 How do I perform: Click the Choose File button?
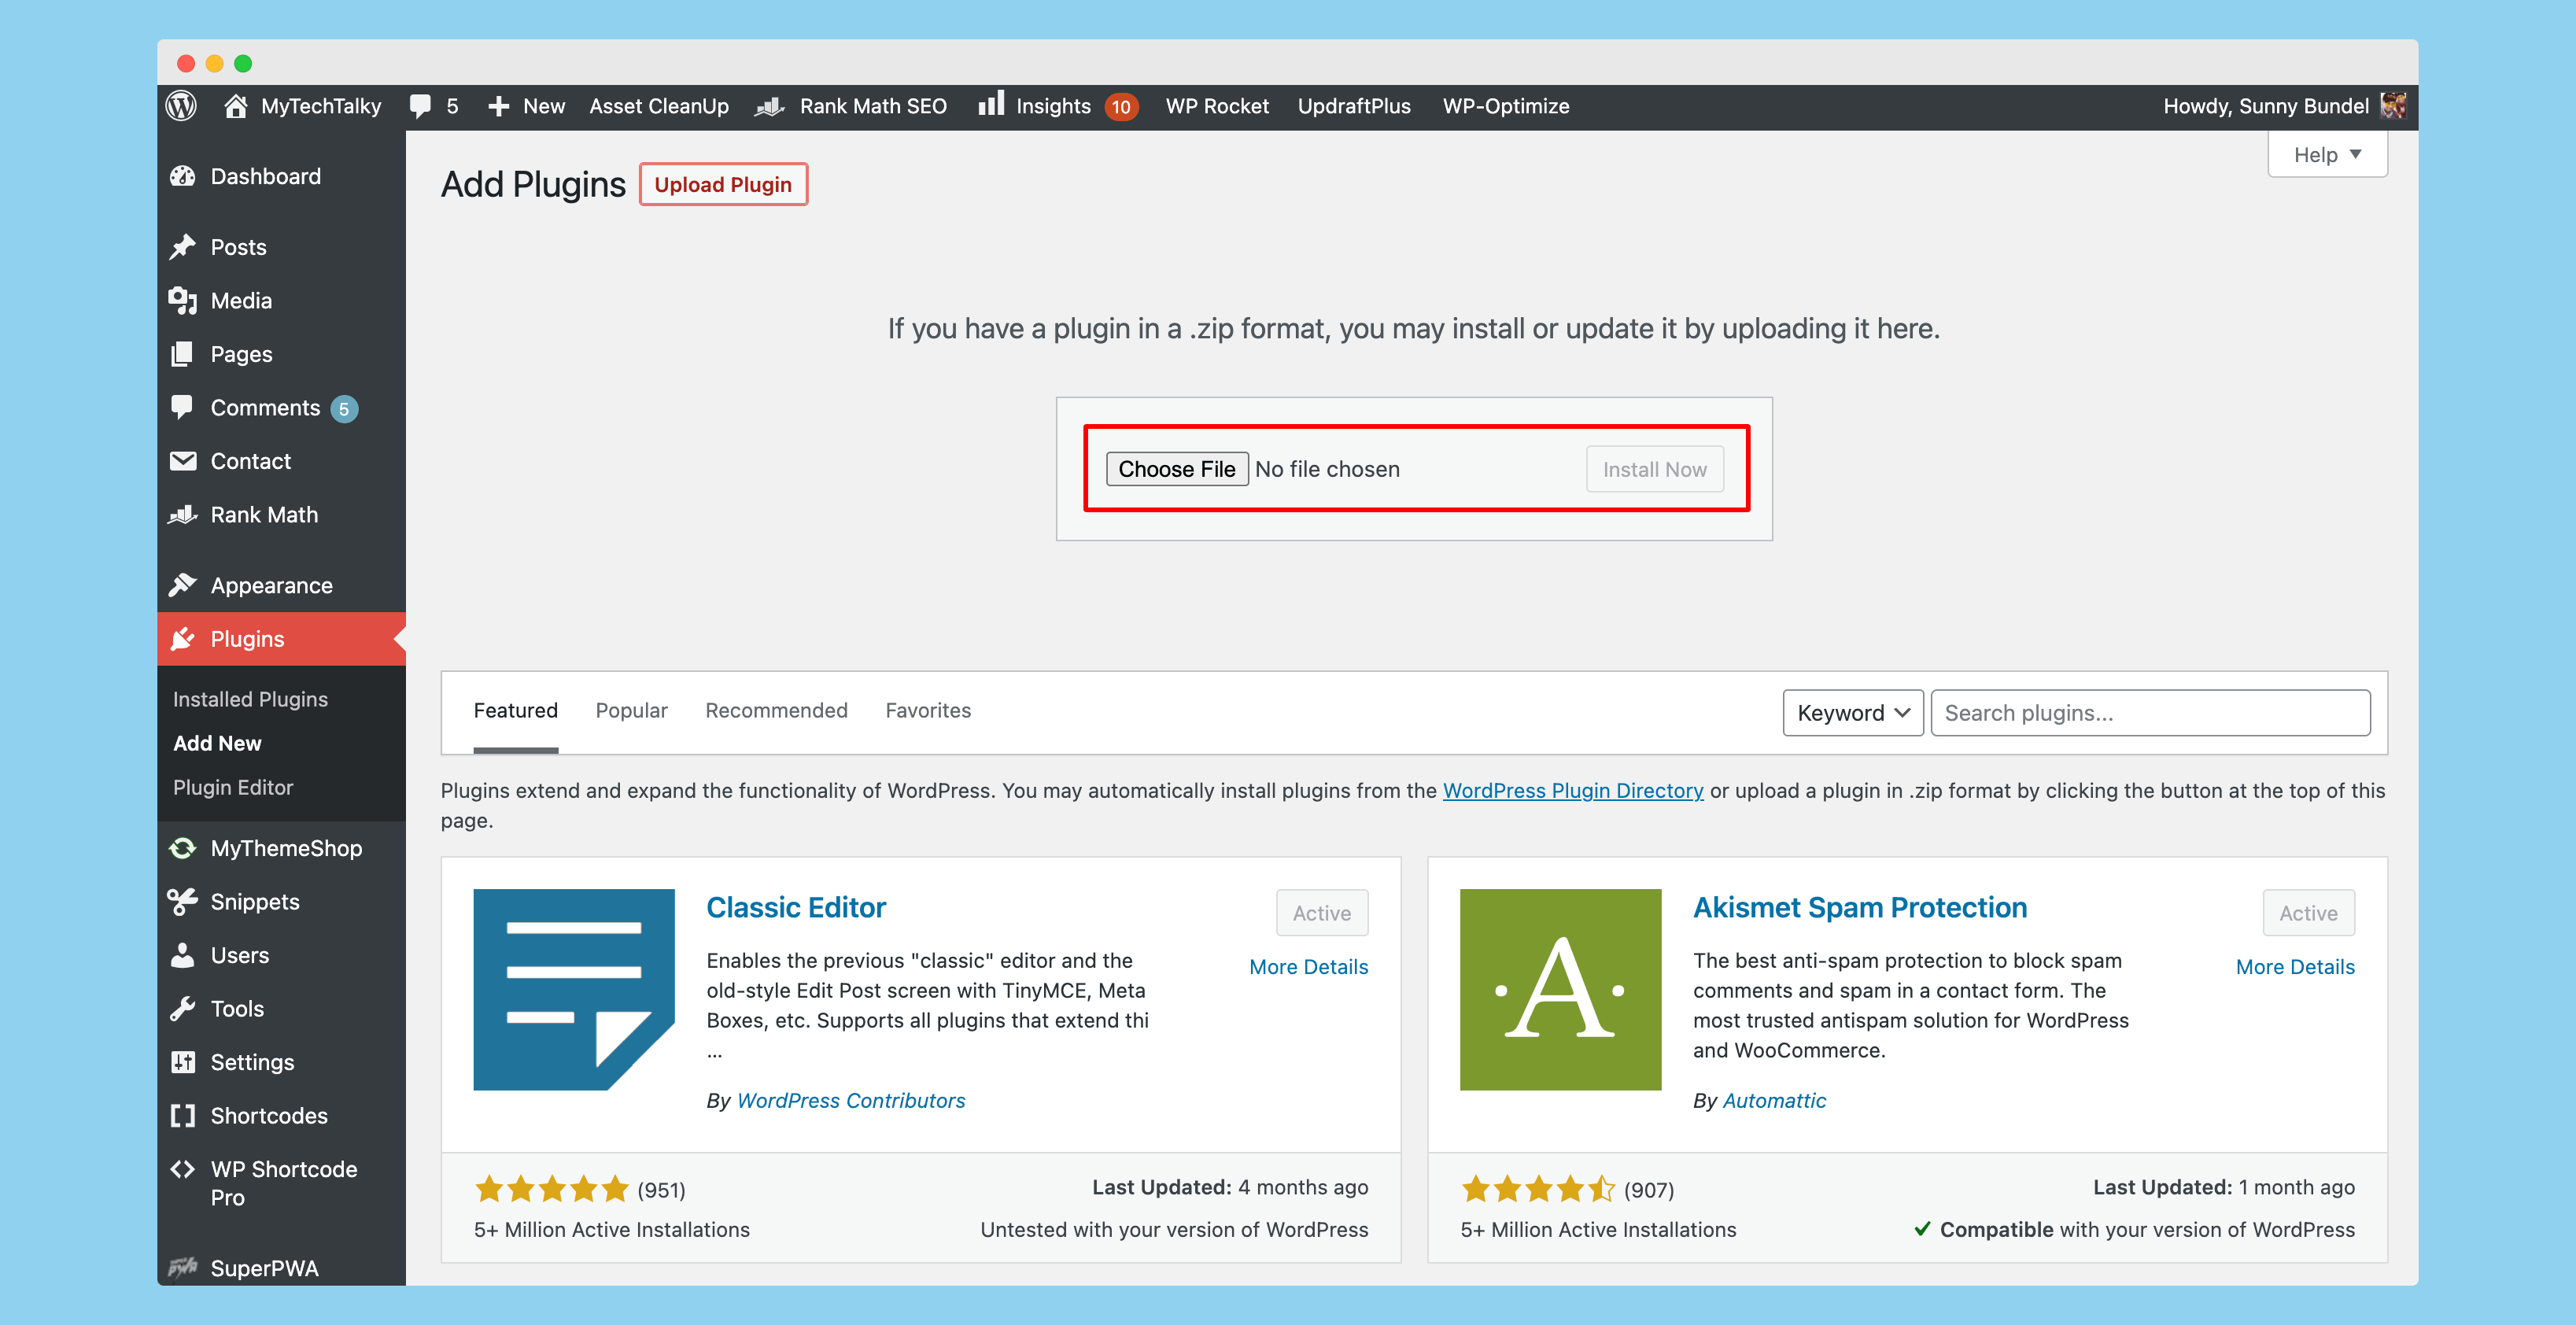[1177, 469]
